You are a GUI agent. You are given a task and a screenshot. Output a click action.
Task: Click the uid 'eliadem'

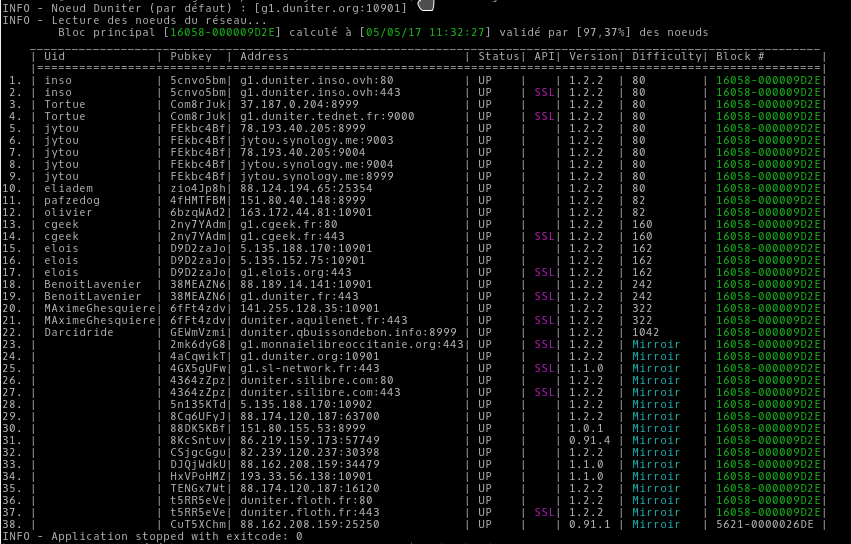click(68, 188)
